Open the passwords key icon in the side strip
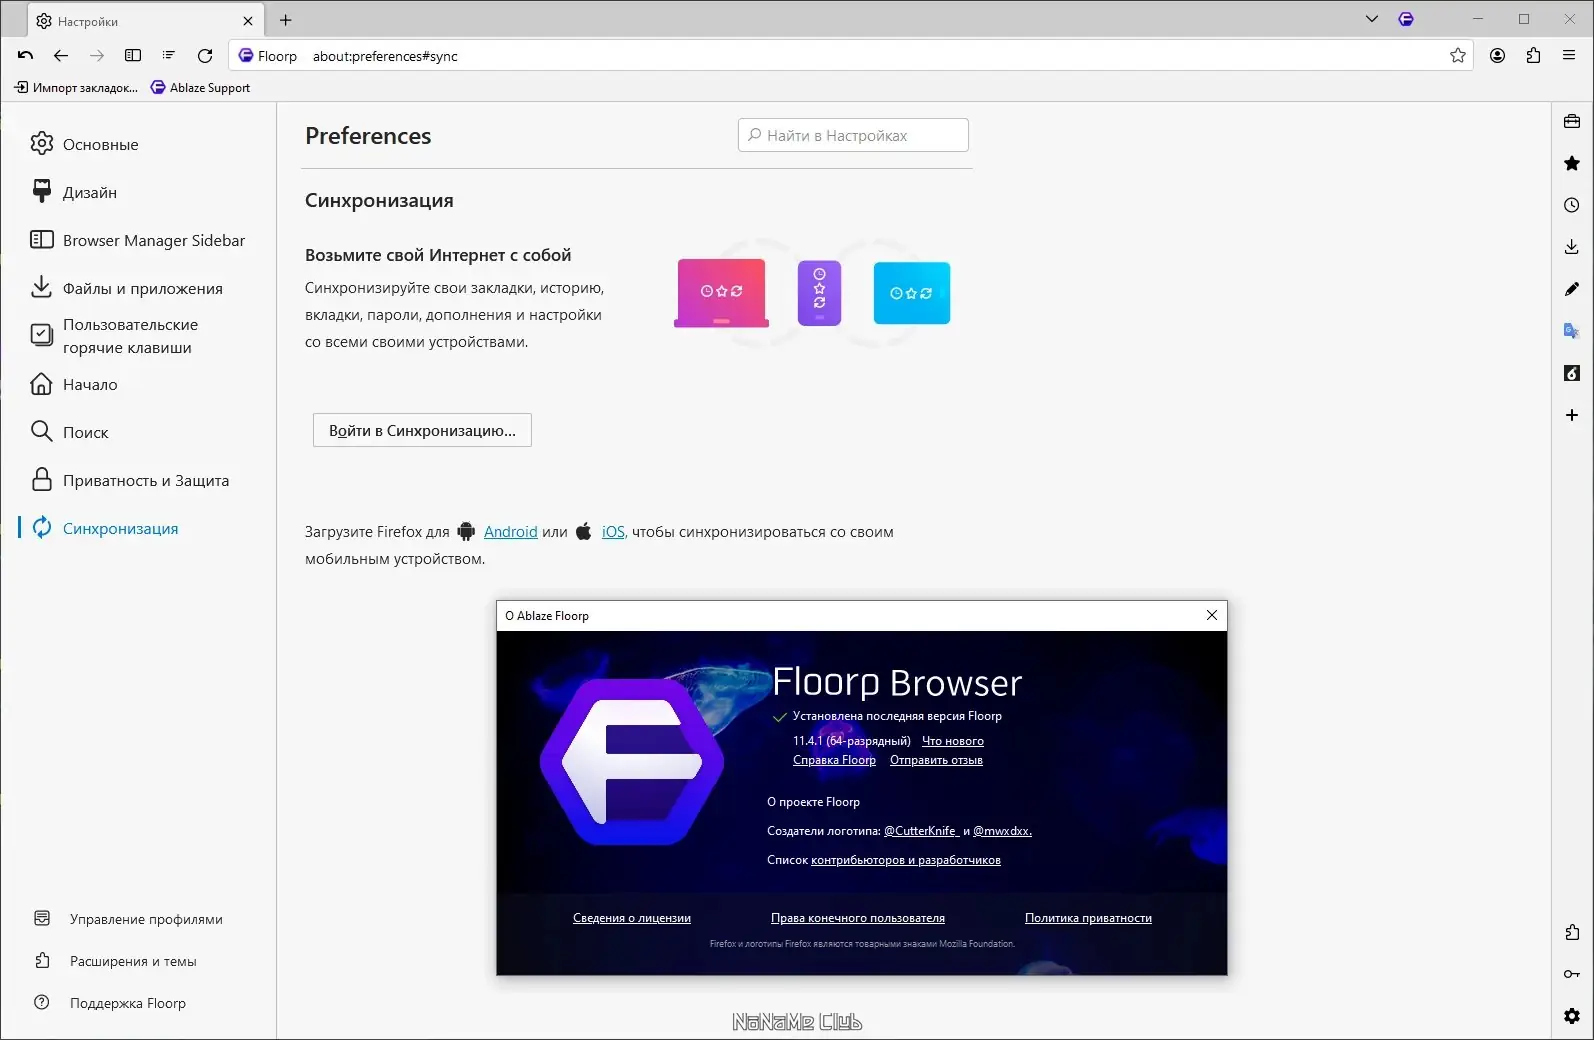1594x1040 pixels. (1572, 974)
